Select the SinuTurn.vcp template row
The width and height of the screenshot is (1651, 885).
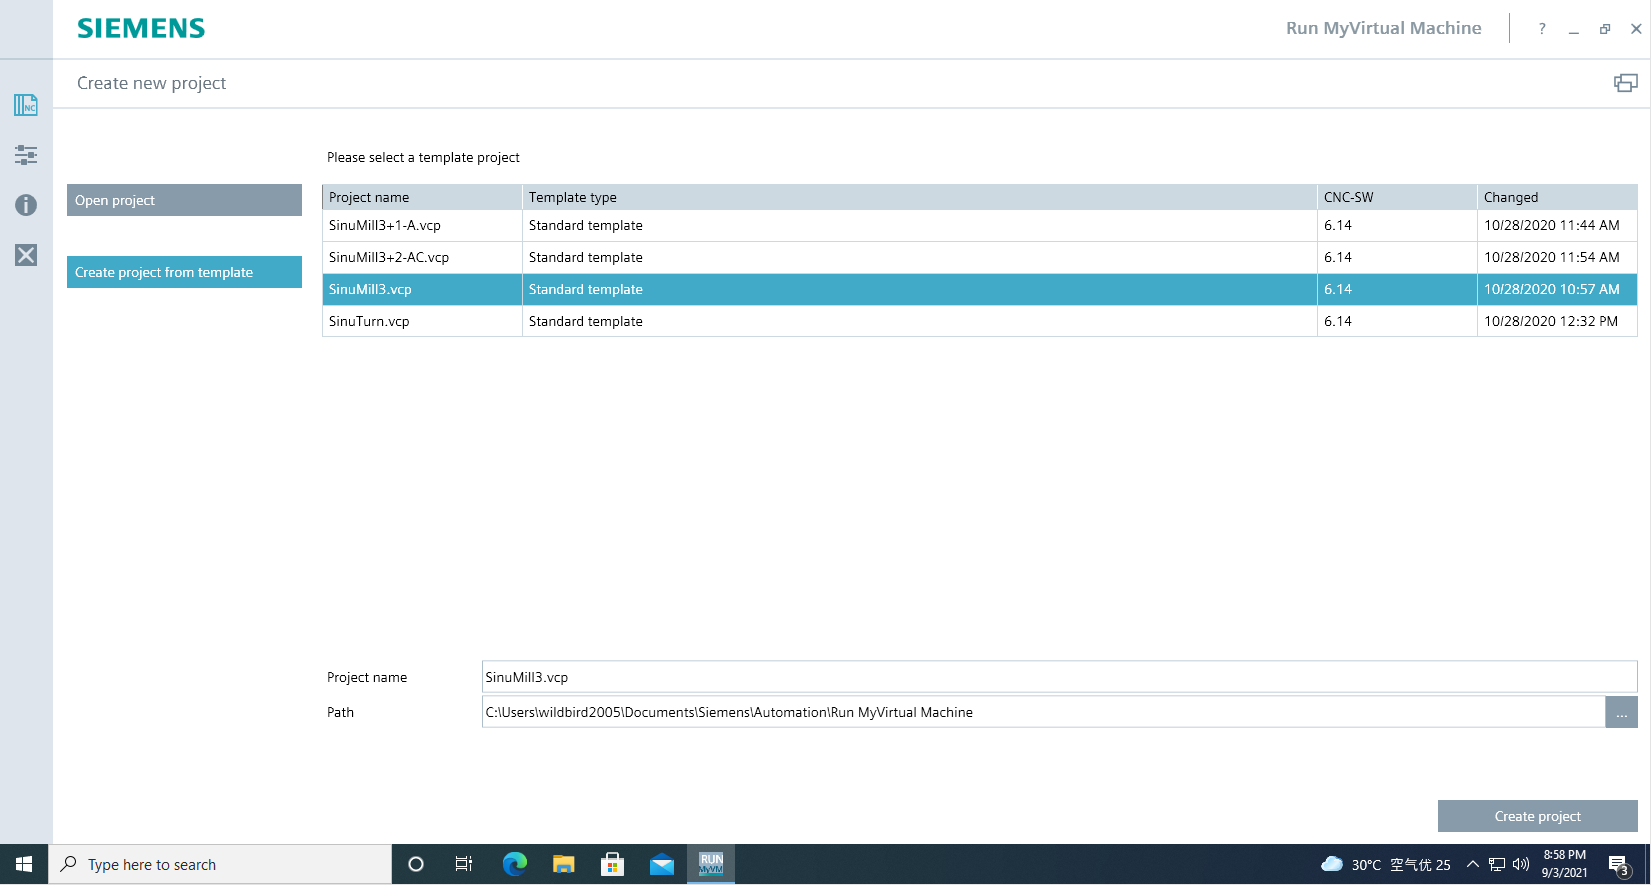(x=979, y=321)
